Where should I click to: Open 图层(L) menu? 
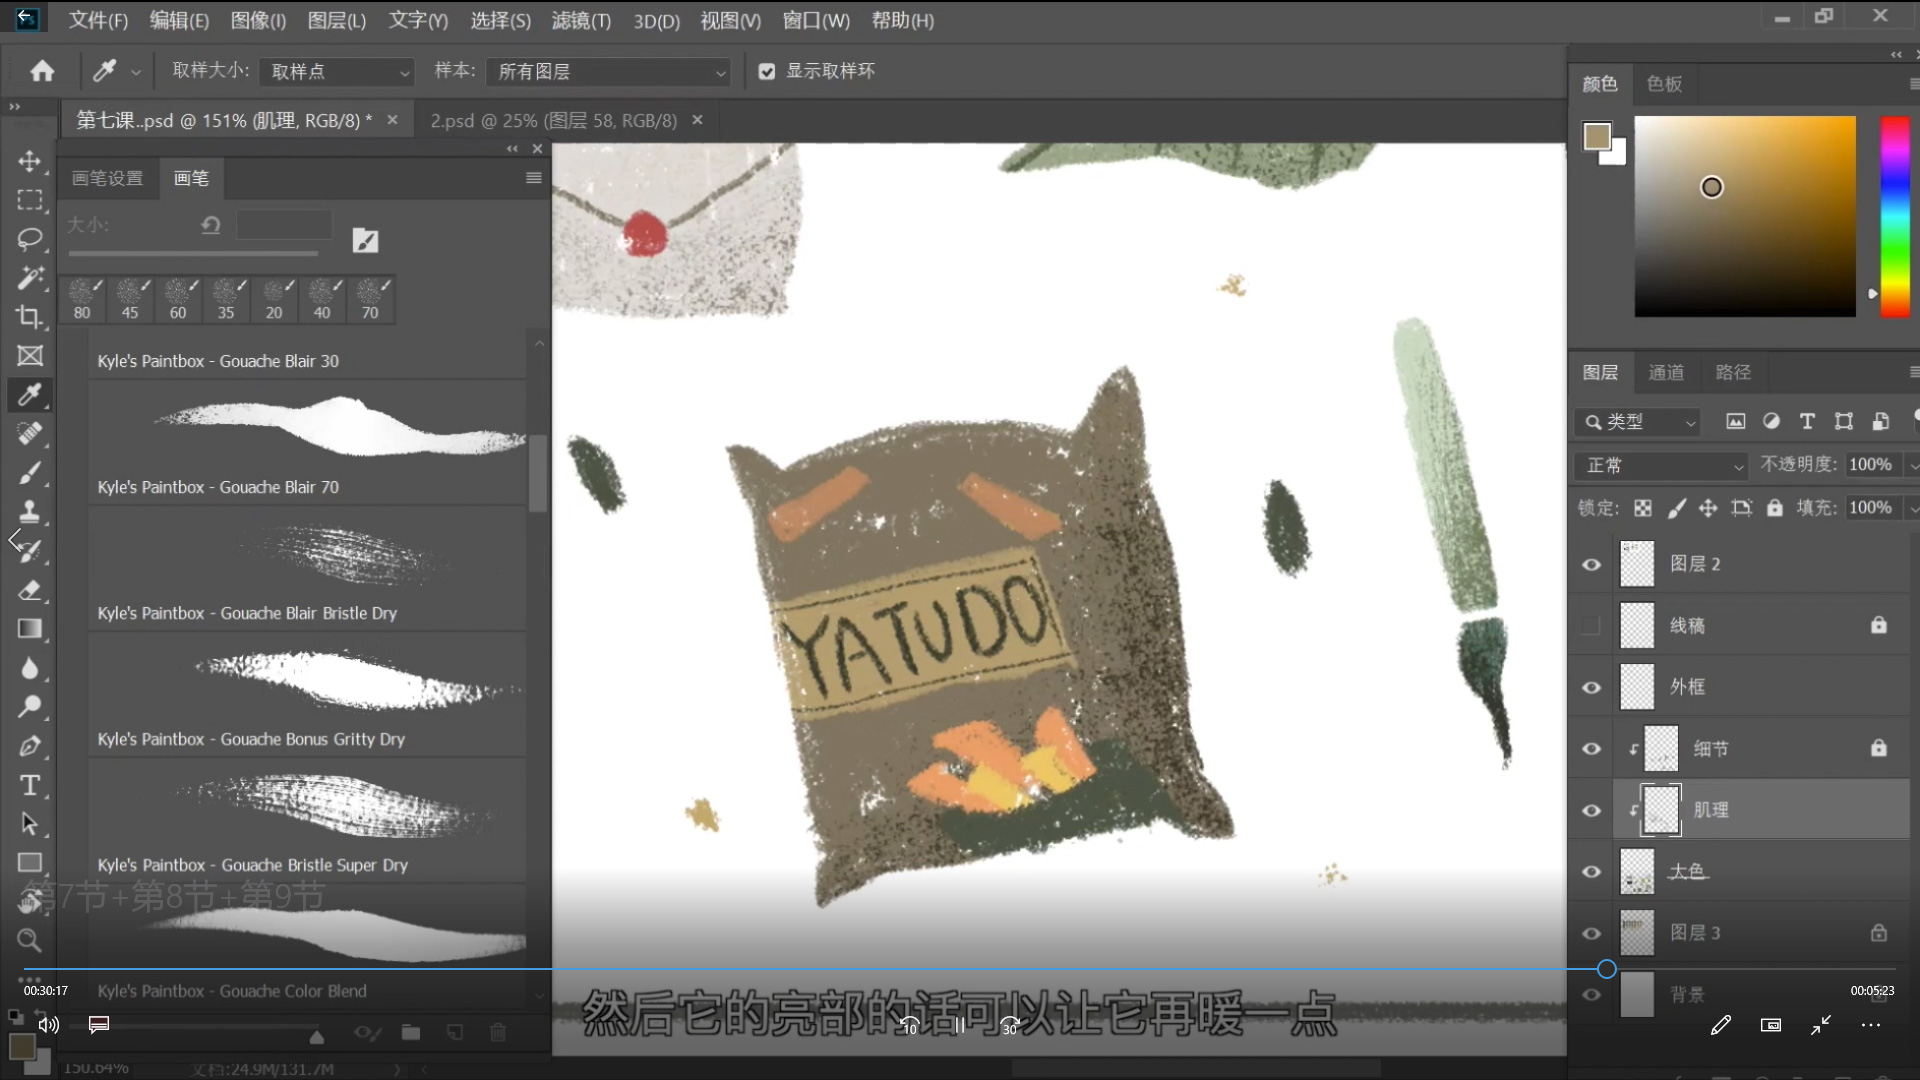337,20
